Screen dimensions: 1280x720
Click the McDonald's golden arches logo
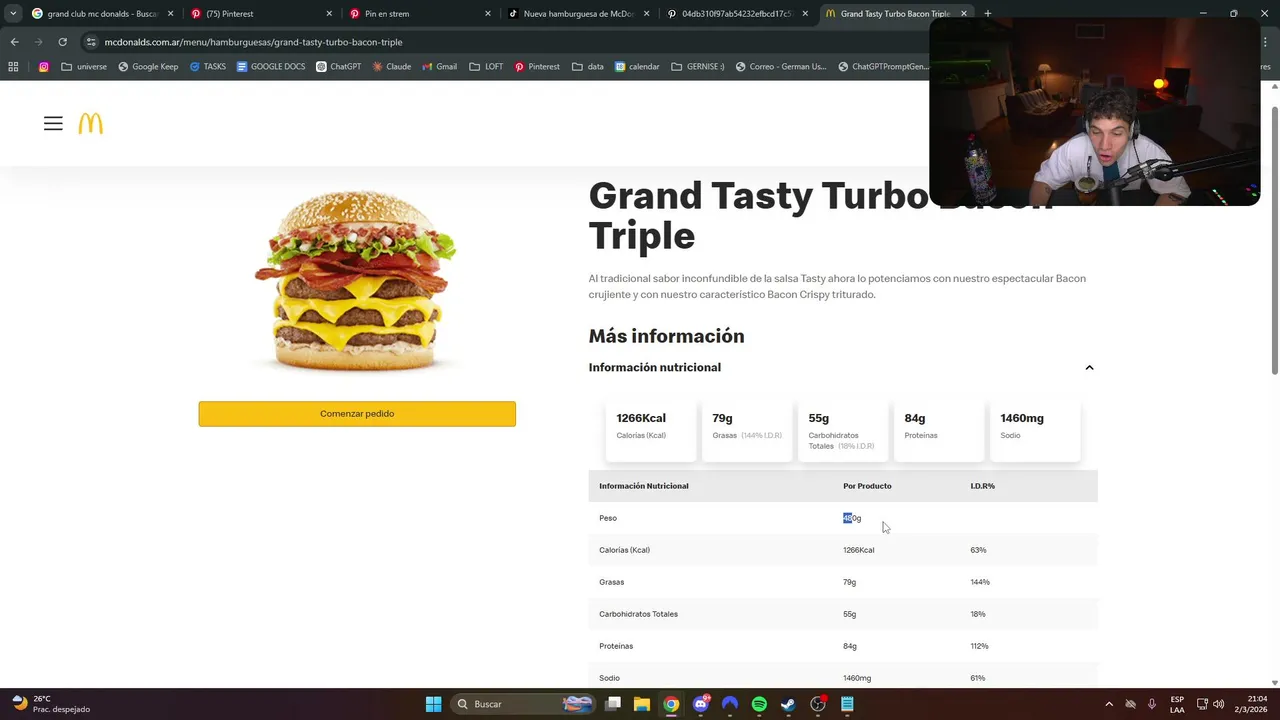point(90,124)
